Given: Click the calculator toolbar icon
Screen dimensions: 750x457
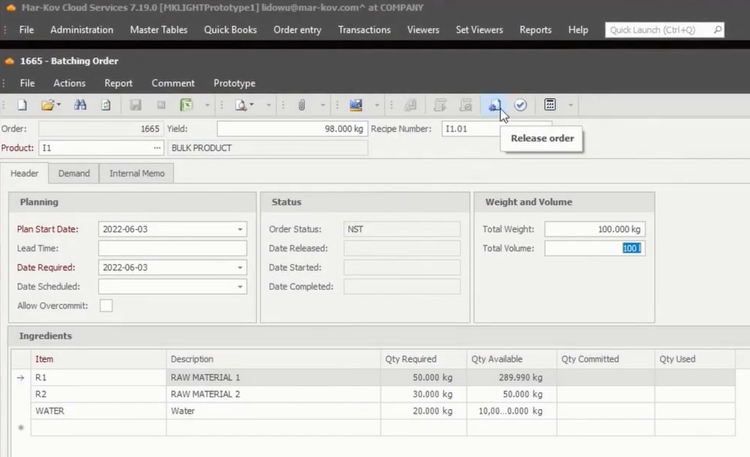Looking at the screenshot, I should (550, 105).
